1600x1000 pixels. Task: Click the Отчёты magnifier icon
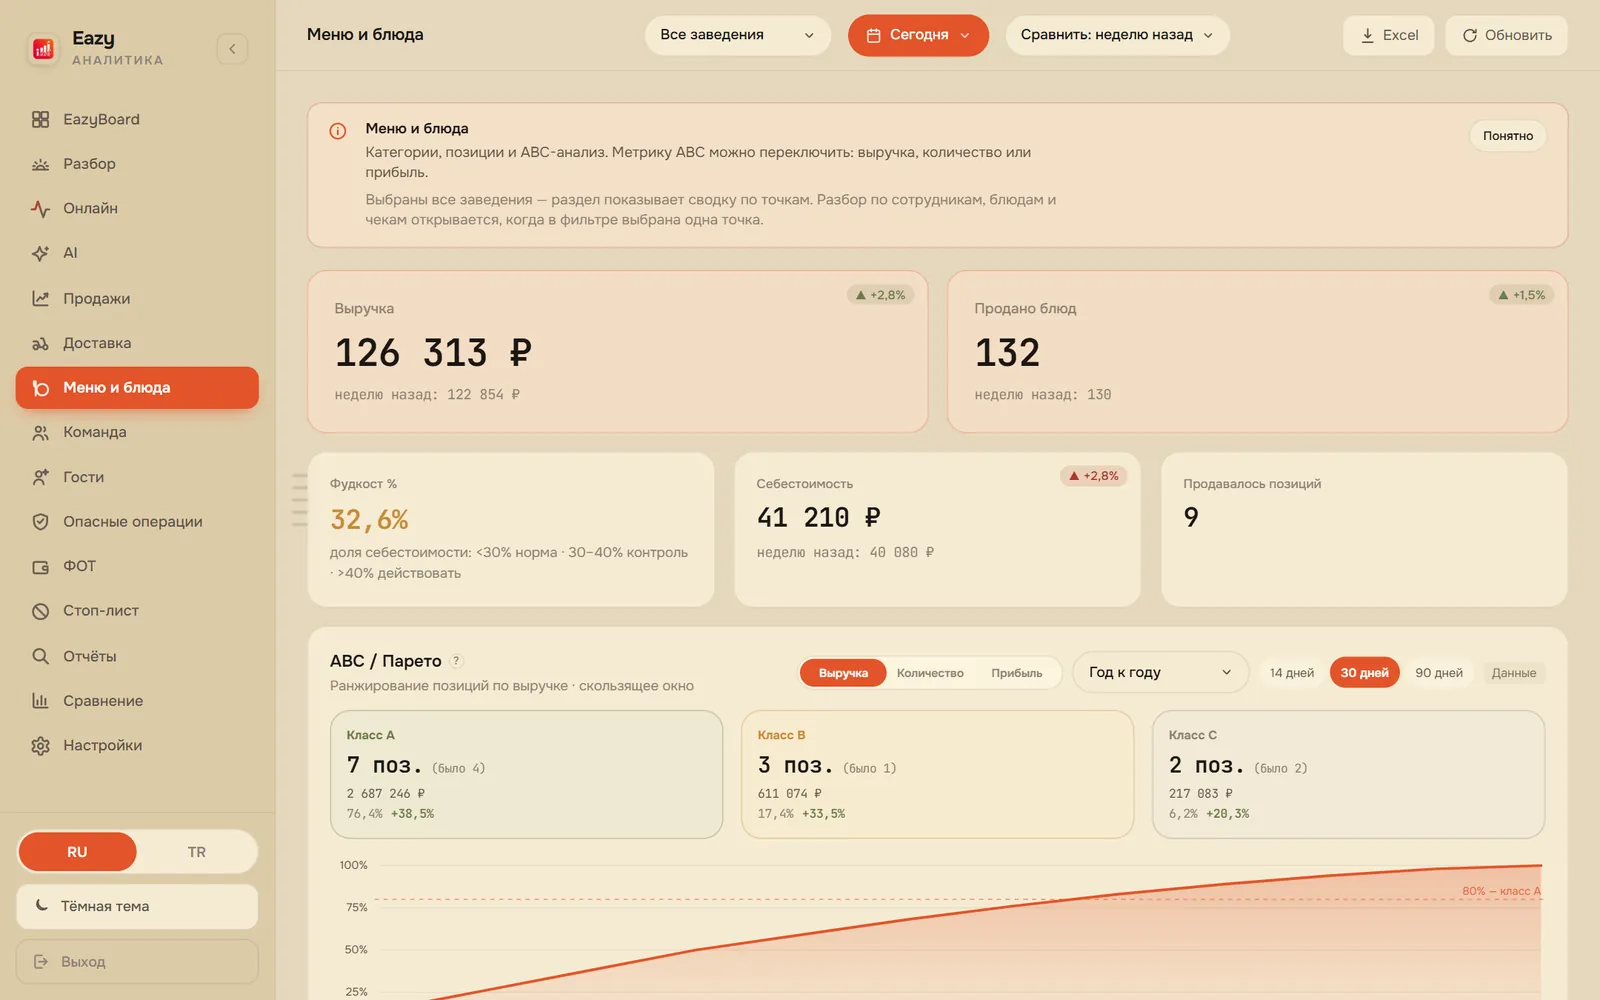click(40, 656)
